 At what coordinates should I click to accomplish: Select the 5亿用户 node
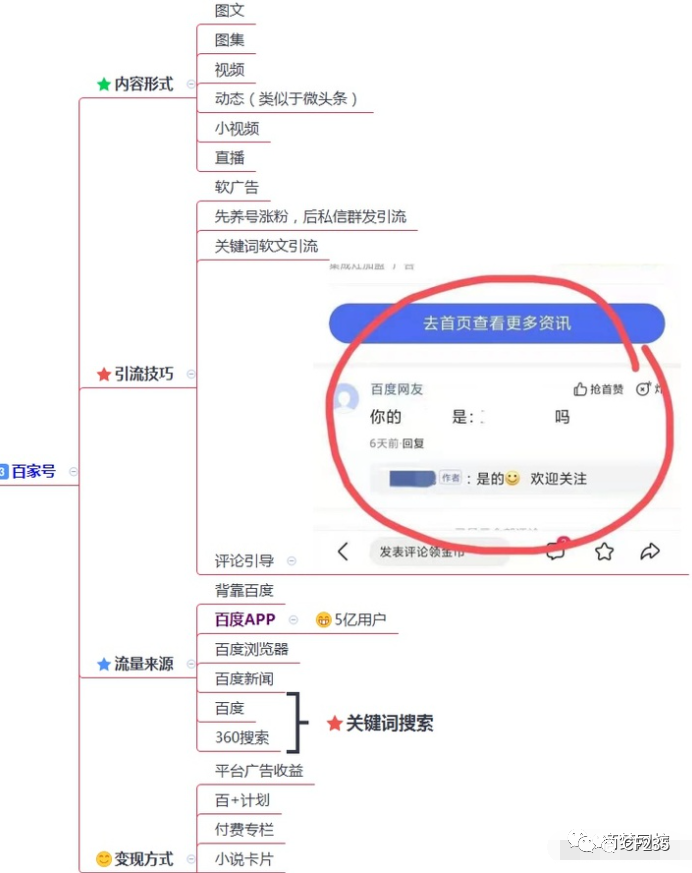(360, 620)
